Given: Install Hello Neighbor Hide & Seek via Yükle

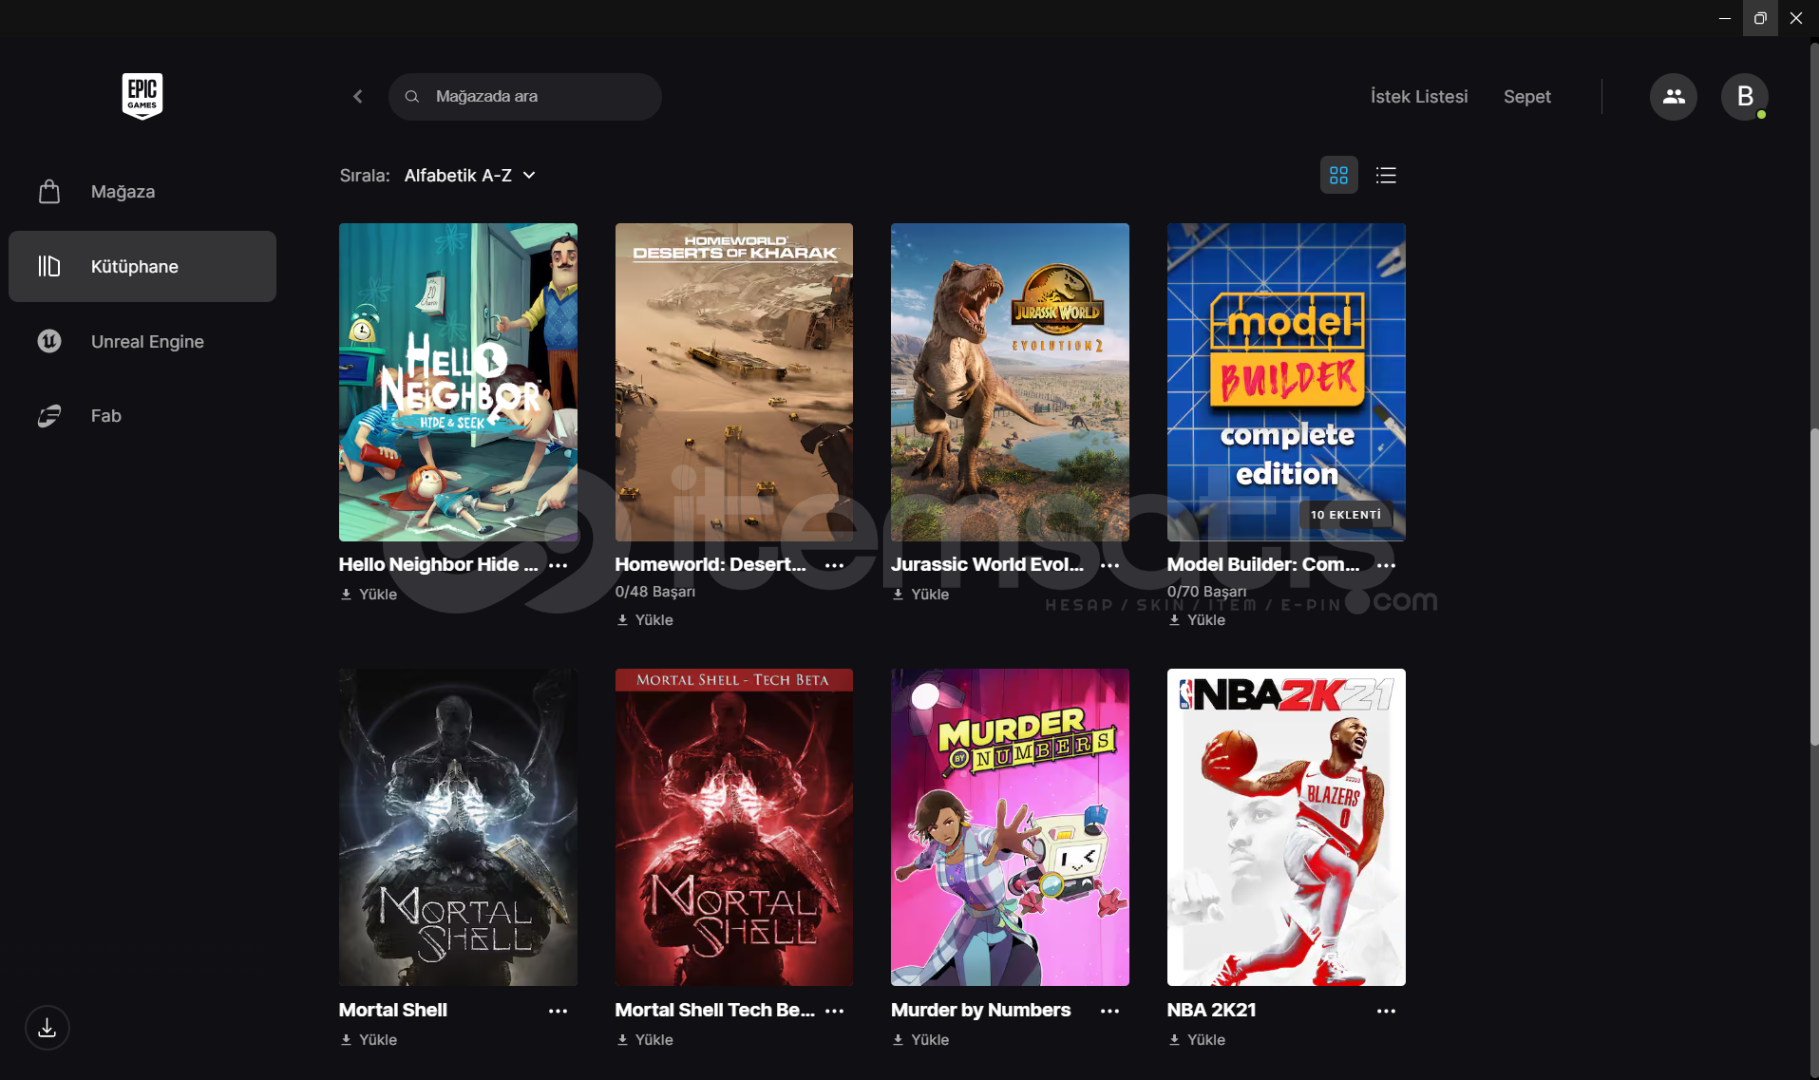Looking at the screenshot, I should pyautogui.click(x=369, y=594).
